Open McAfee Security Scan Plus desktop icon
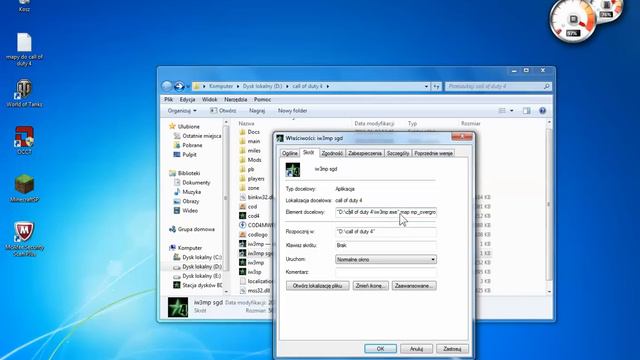 (x=24, y=239)
